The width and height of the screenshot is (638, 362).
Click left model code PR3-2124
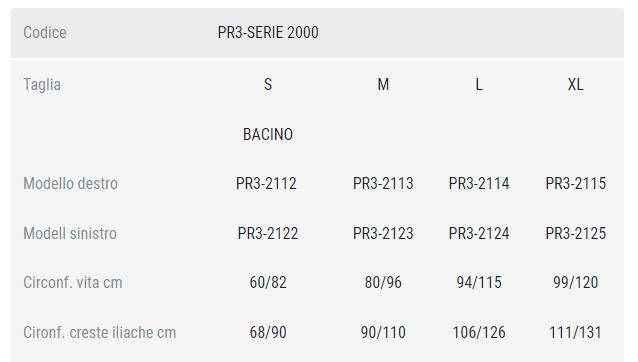pyautogui.click(x=479, y=233)
